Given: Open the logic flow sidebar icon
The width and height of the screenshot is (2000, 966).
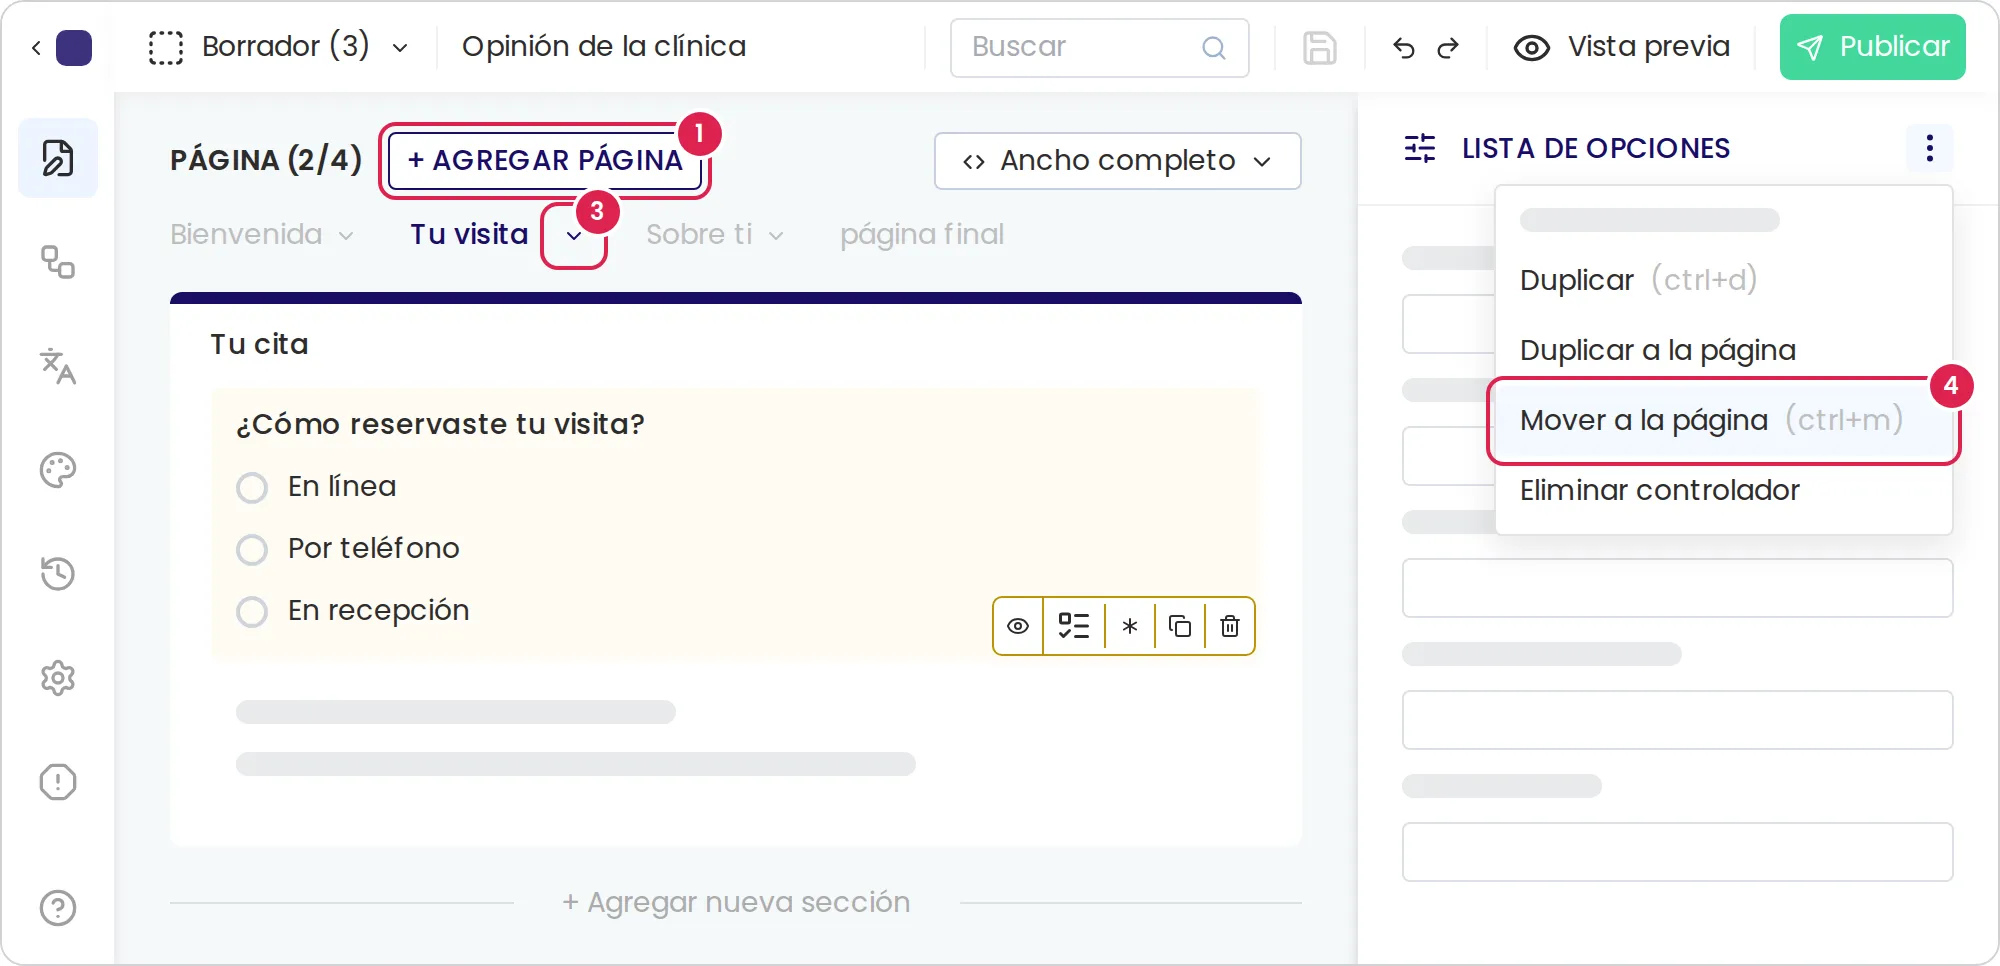Looking at the screenshot, I should [58, 262].
